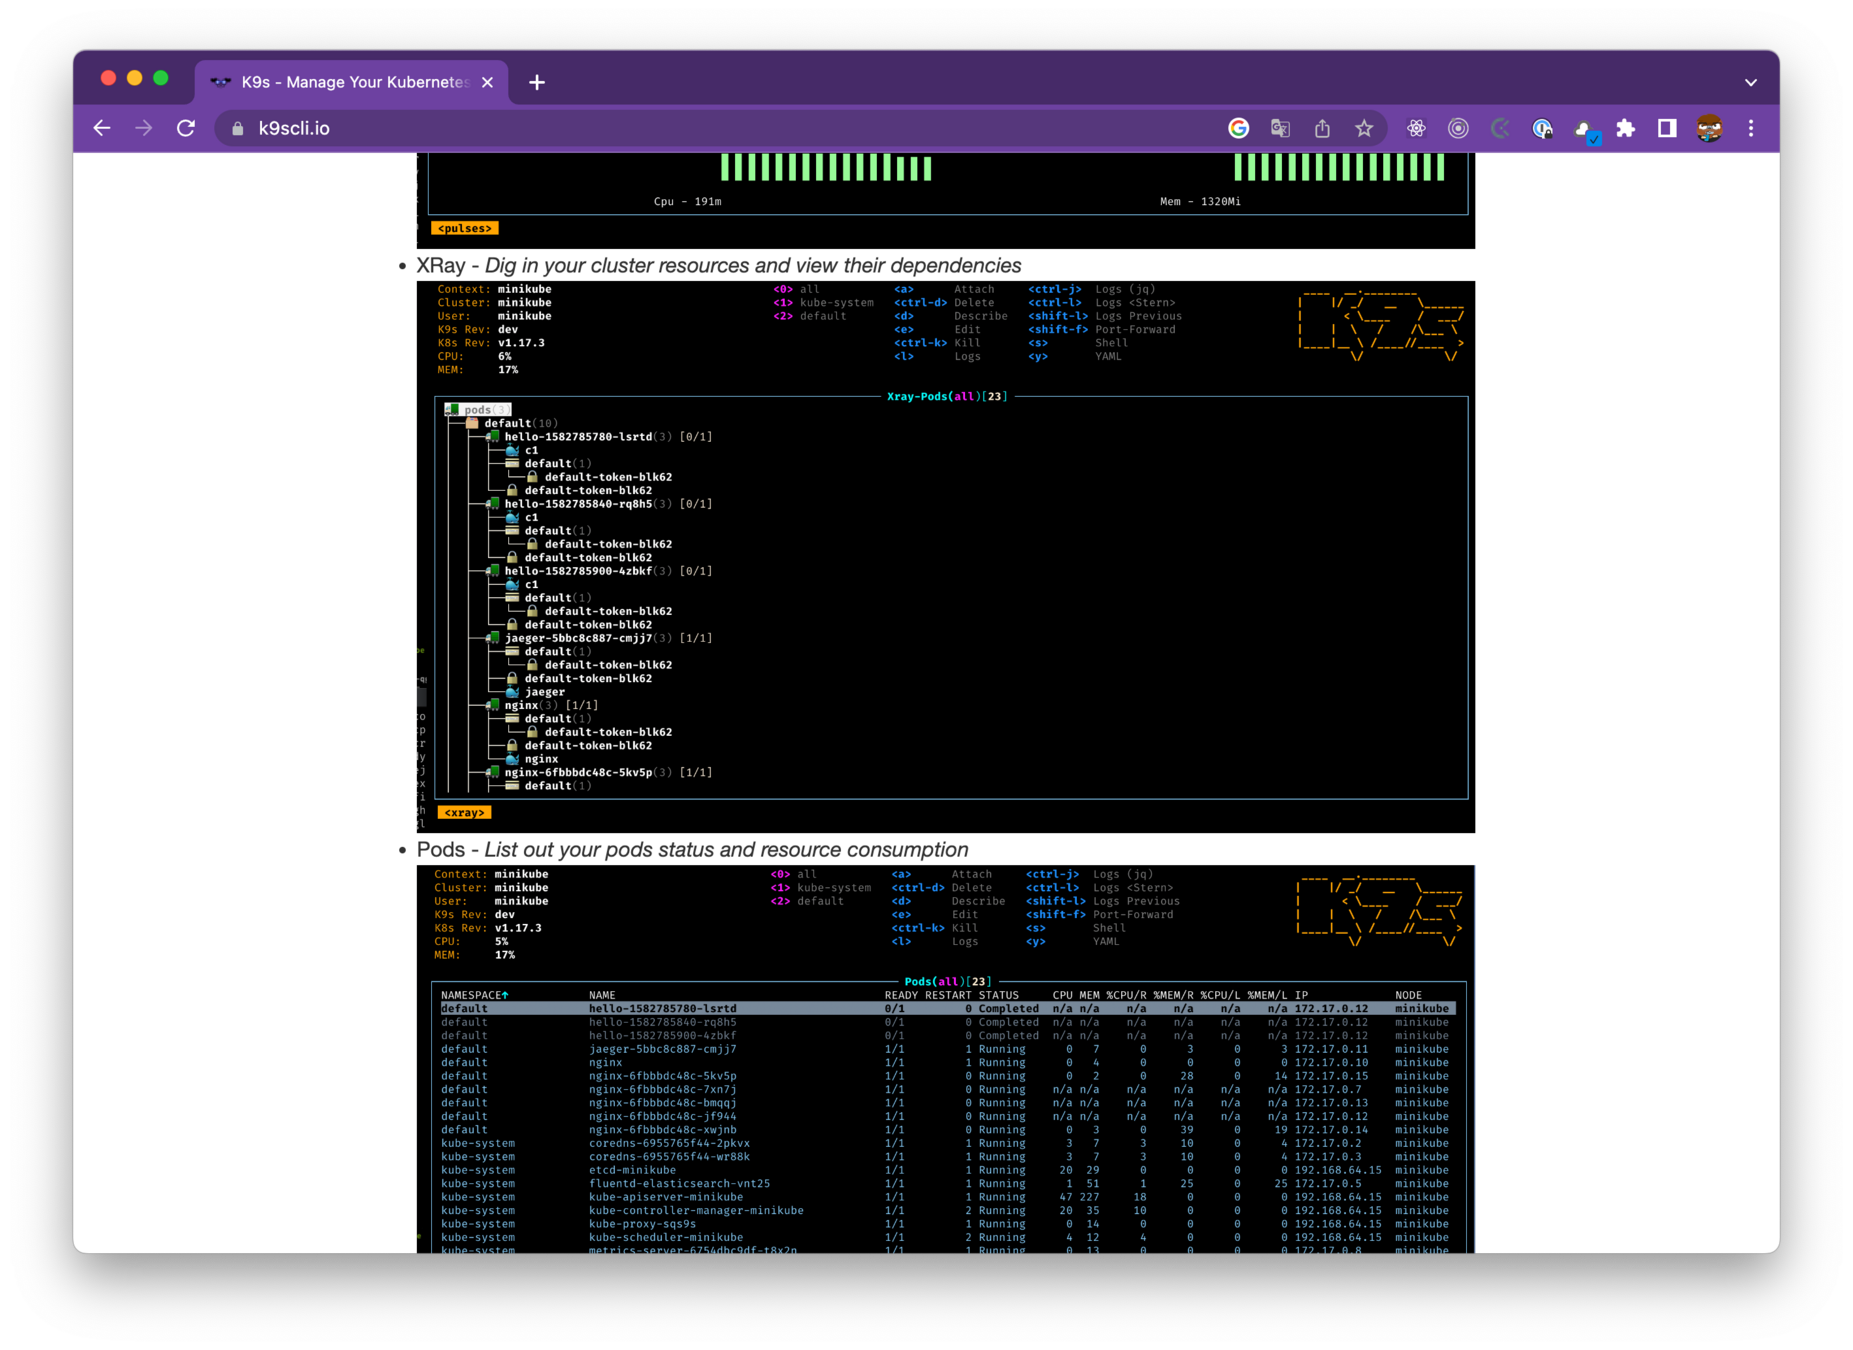1853x1350 pixels.
Task: Reload the k9scli.io page
Action: (186, 128)
